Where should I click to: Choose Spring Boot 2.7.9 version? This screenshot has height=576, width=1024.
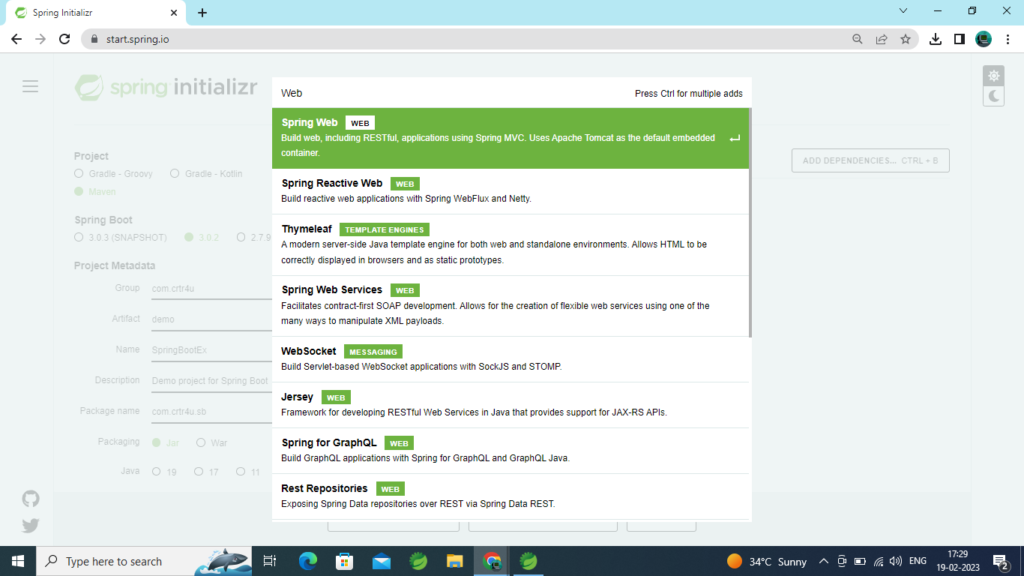click(254, 237)
